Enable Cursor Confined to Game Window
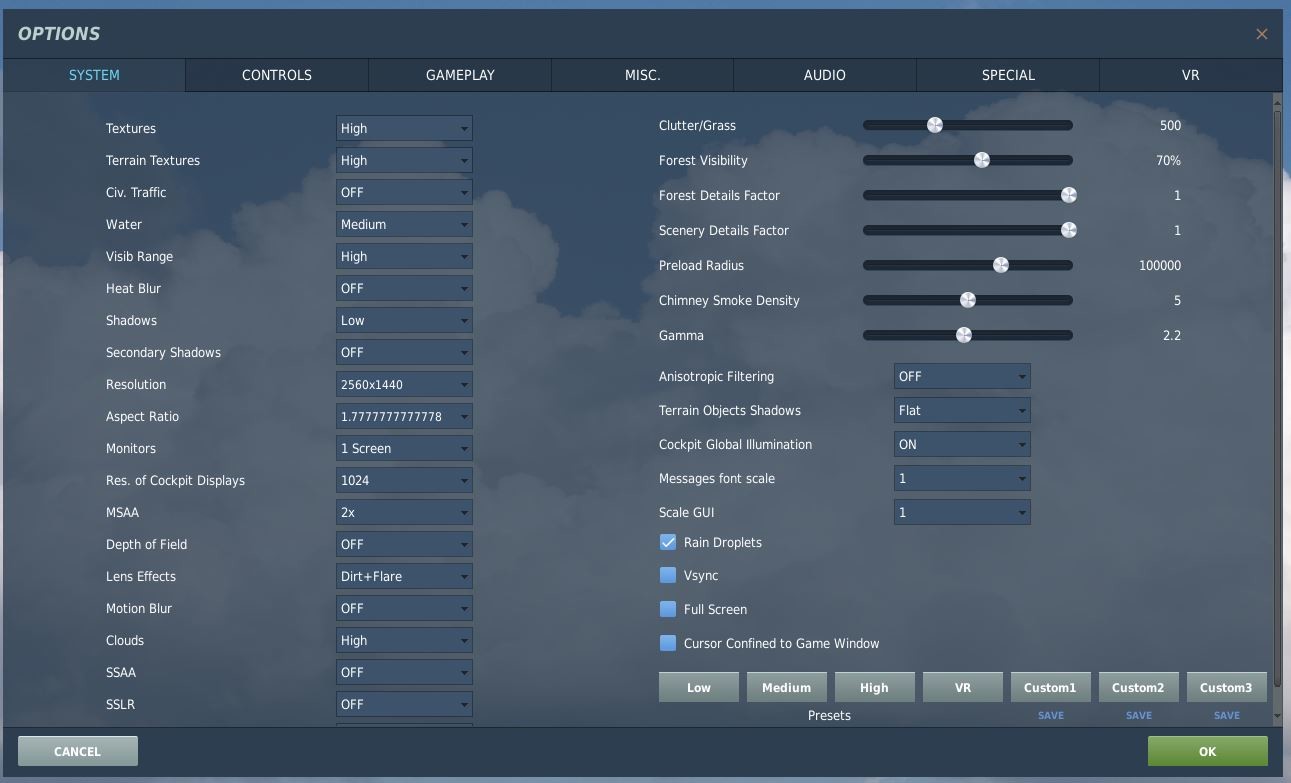The image size is (1291, 783). 668,643
